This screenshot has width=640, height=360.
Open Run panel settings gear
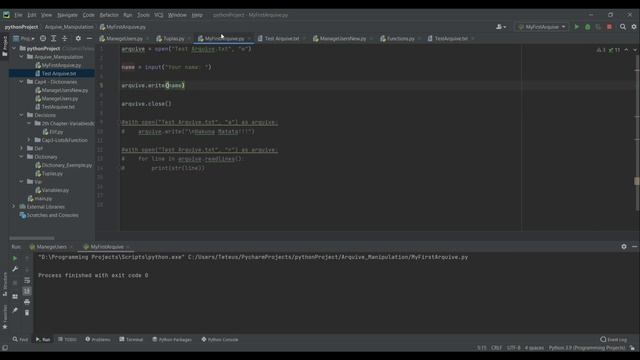point(624,247)
